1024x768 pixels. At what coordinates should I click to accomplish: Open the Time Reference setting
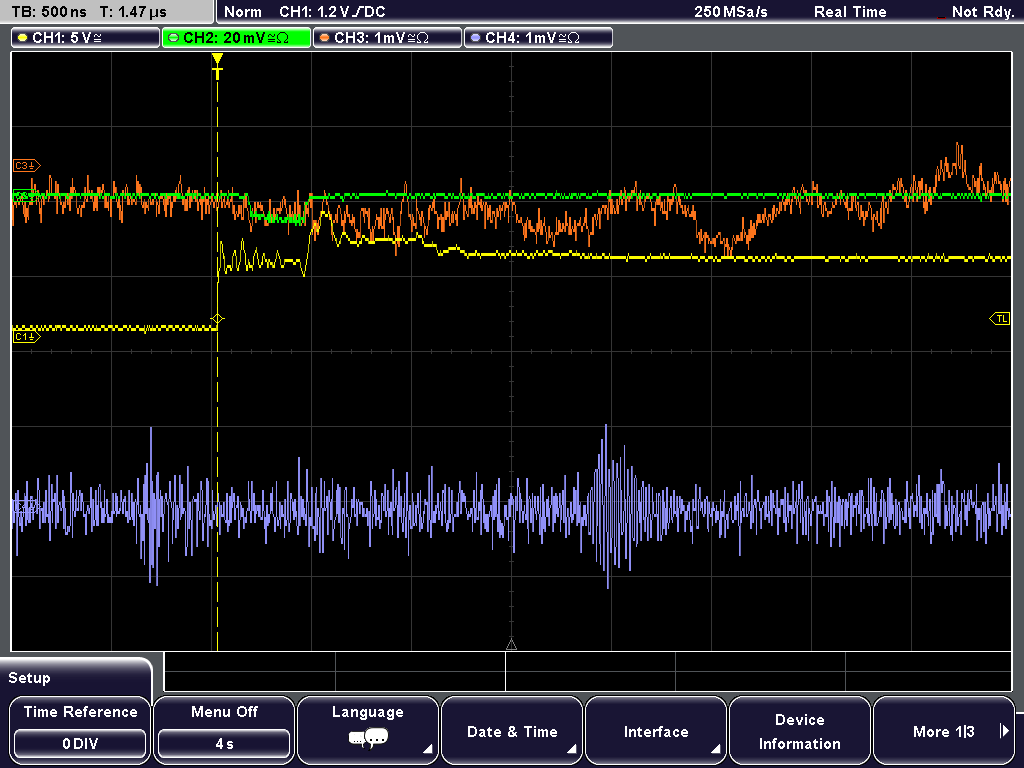point(80,730)
